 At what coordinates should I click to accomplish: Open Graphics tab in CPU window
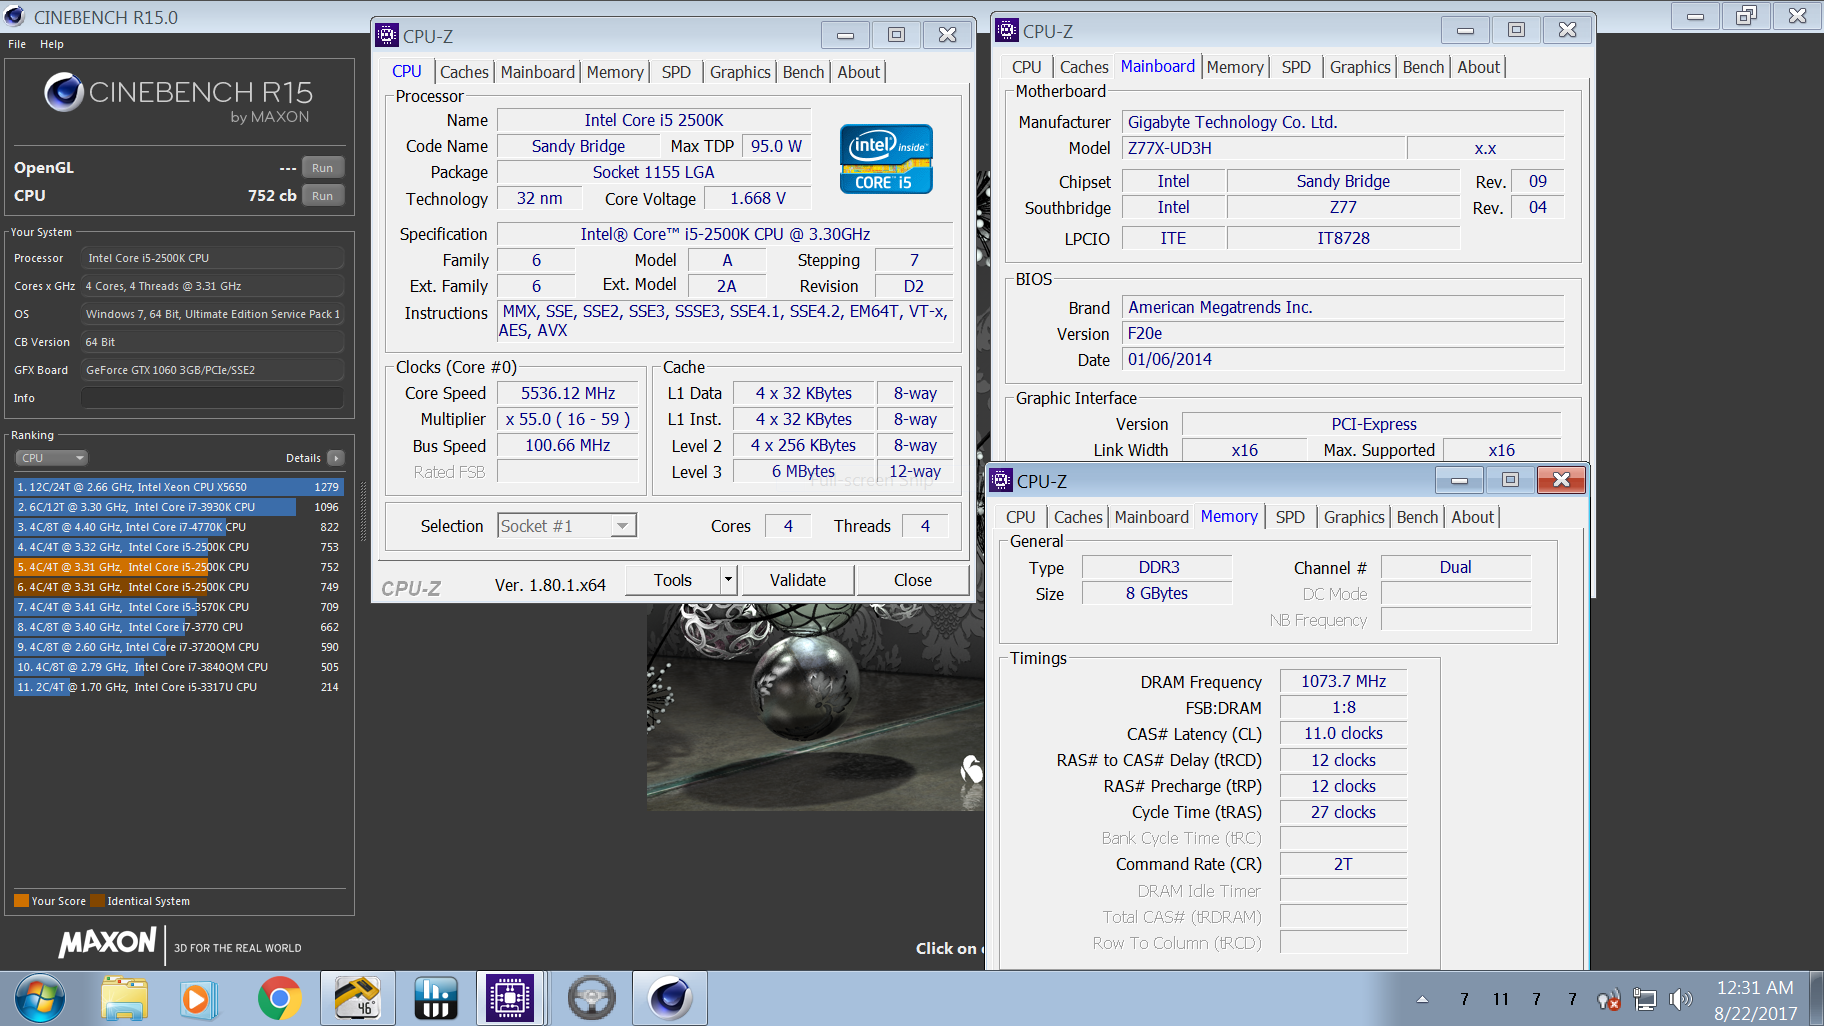coord(740,72)
